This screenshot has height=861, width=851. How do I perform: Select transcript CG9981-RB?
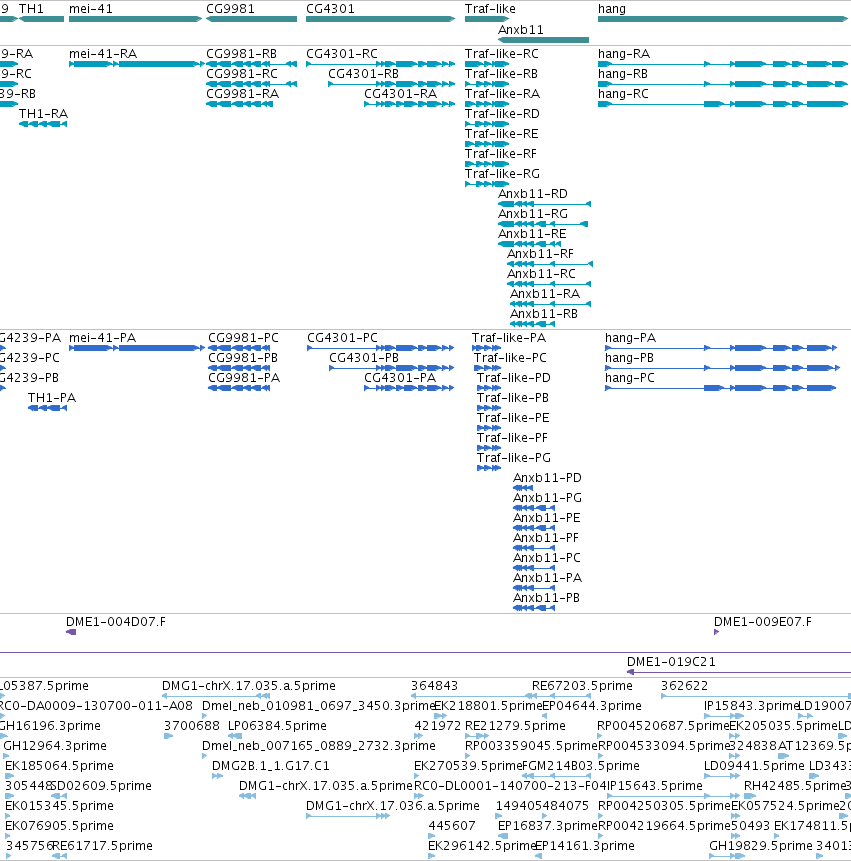point(251,64)
